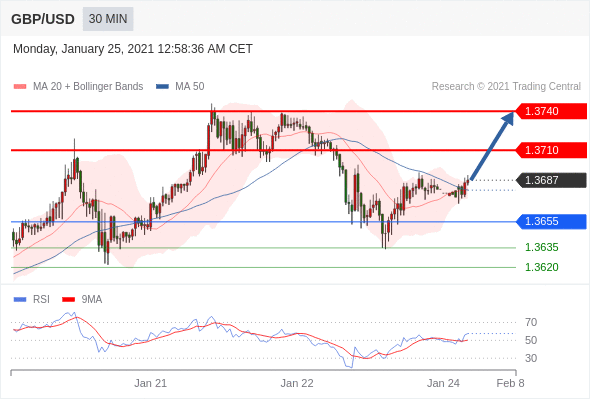The image size is (590, 400).
Task: Click the GBP/USD pair title
Action: click(43, 19)
